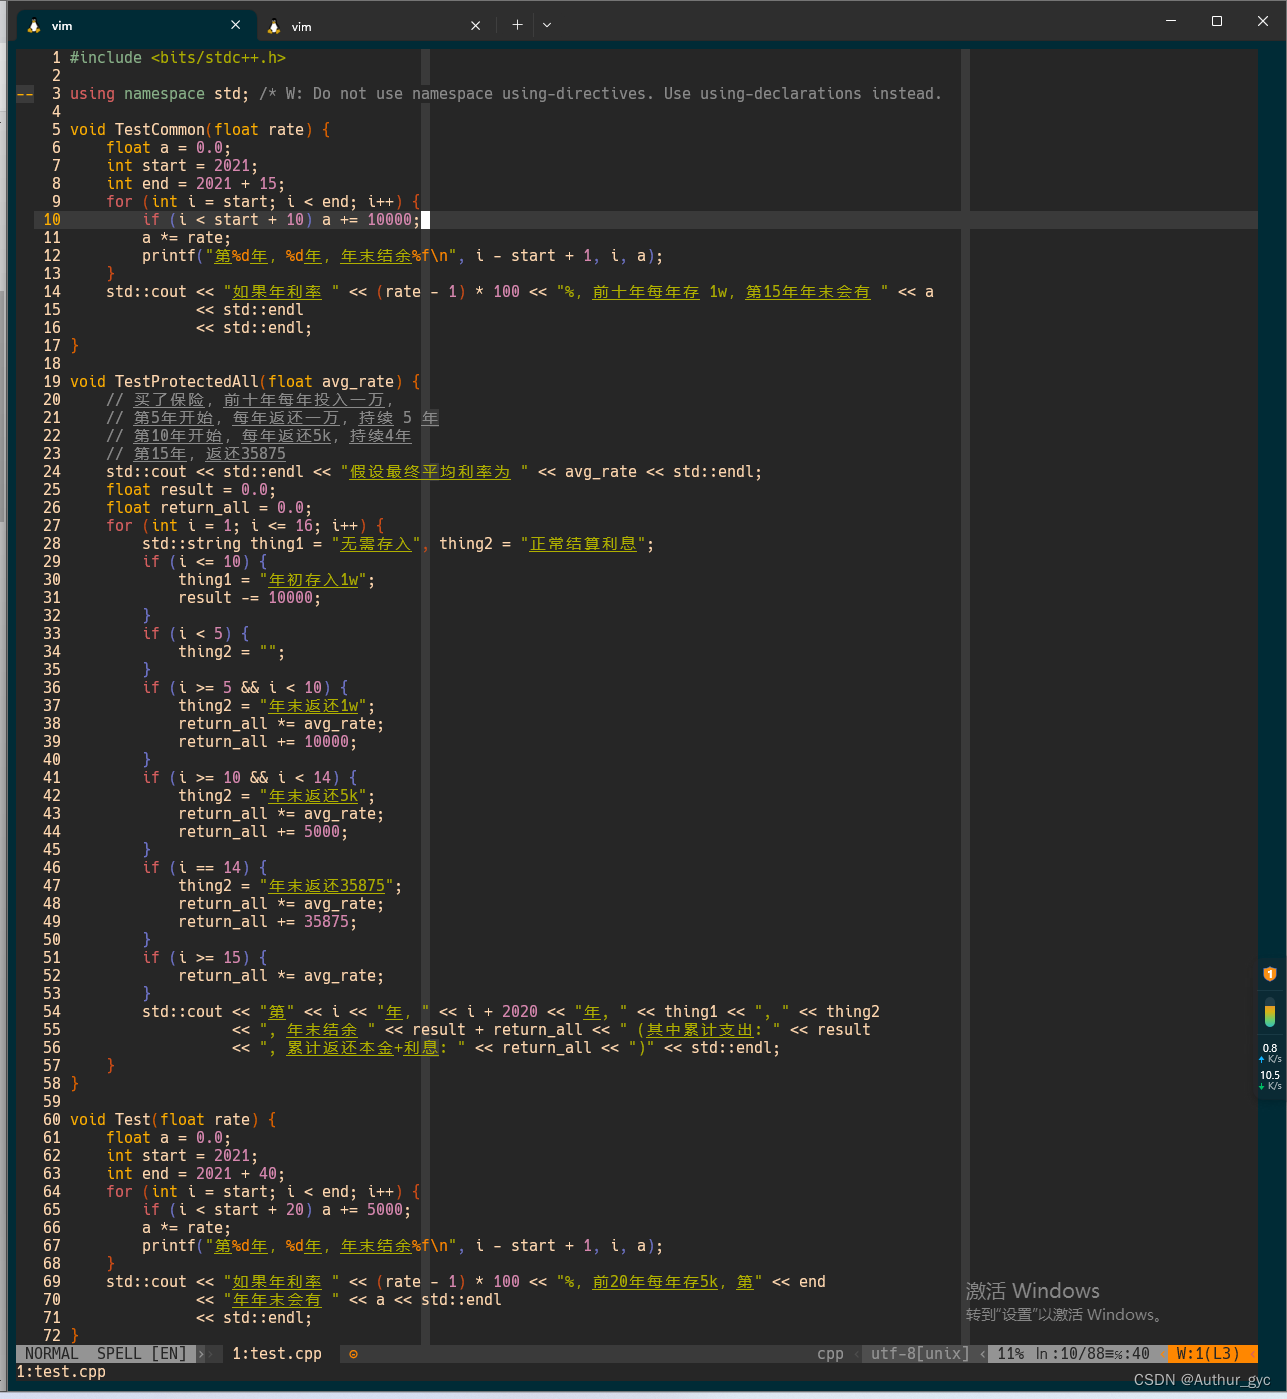Click the orange shield icon on right widget
Image resolution: width=1287 pixels, height=1399 pixels.
(1270, 973)
